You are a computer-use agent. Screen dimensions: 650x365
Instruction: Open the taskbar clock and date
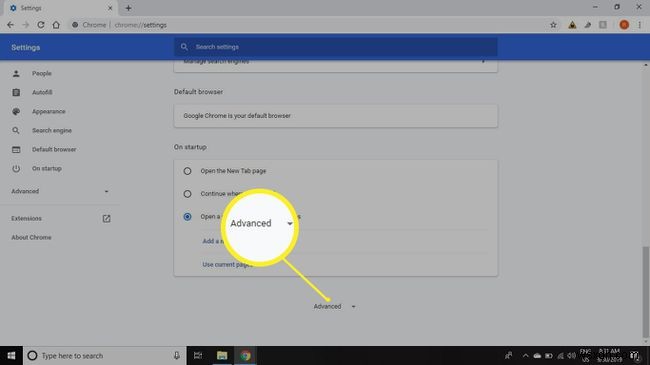[x=609, y=355]
